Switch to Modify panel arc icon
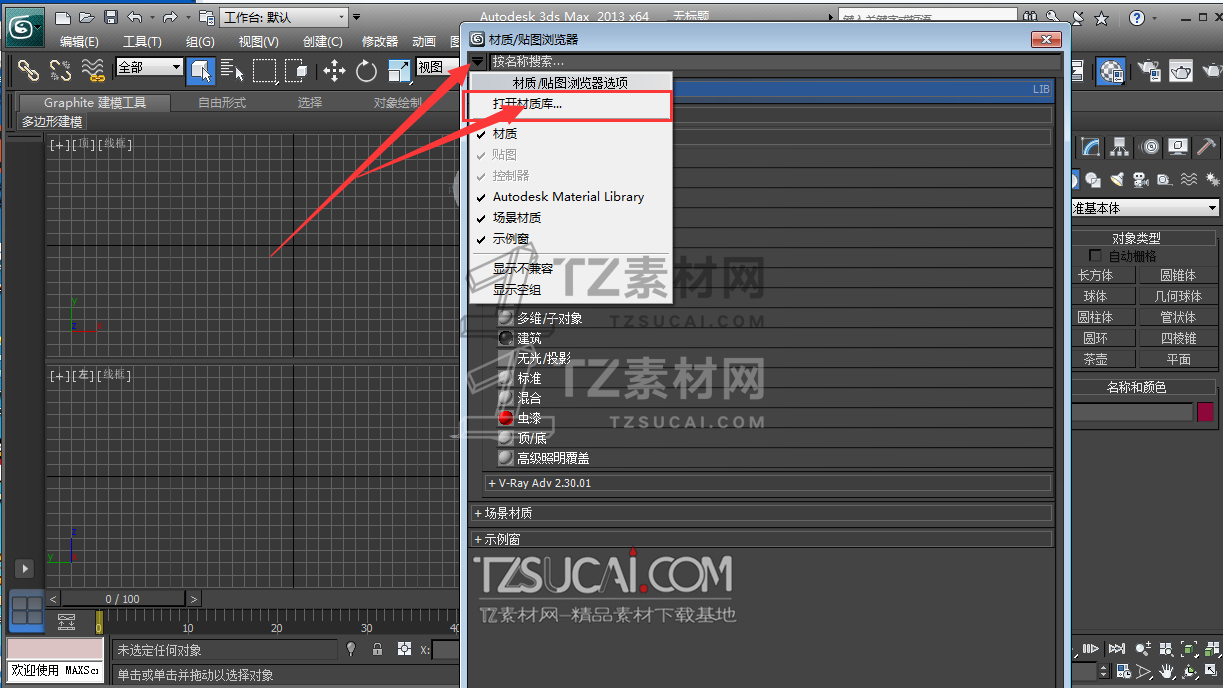This screenshot has height=688, width=1223. point(1091,147)
